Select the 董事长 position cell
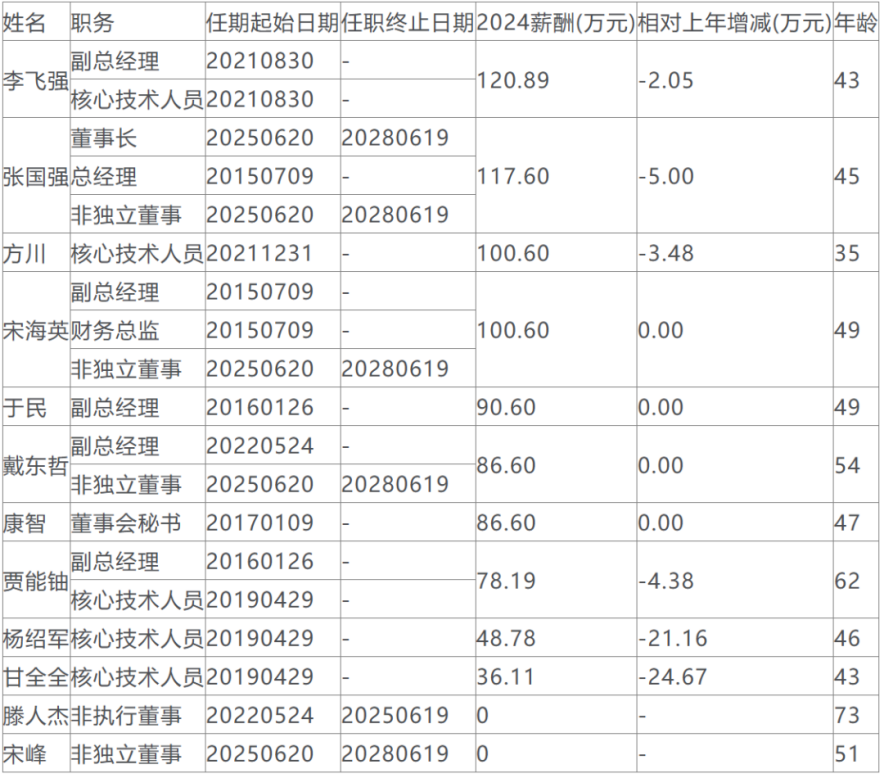The height and width of the screenshot is (778, 884). 104,138
